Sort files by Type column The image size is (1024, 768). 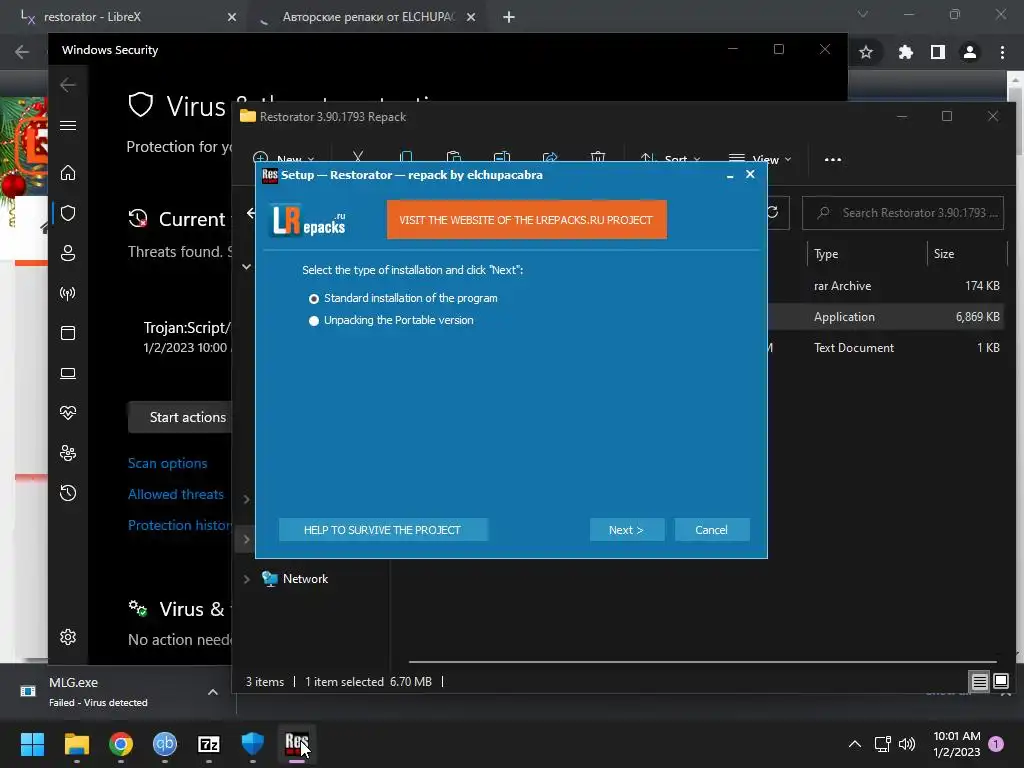(826, 254)
